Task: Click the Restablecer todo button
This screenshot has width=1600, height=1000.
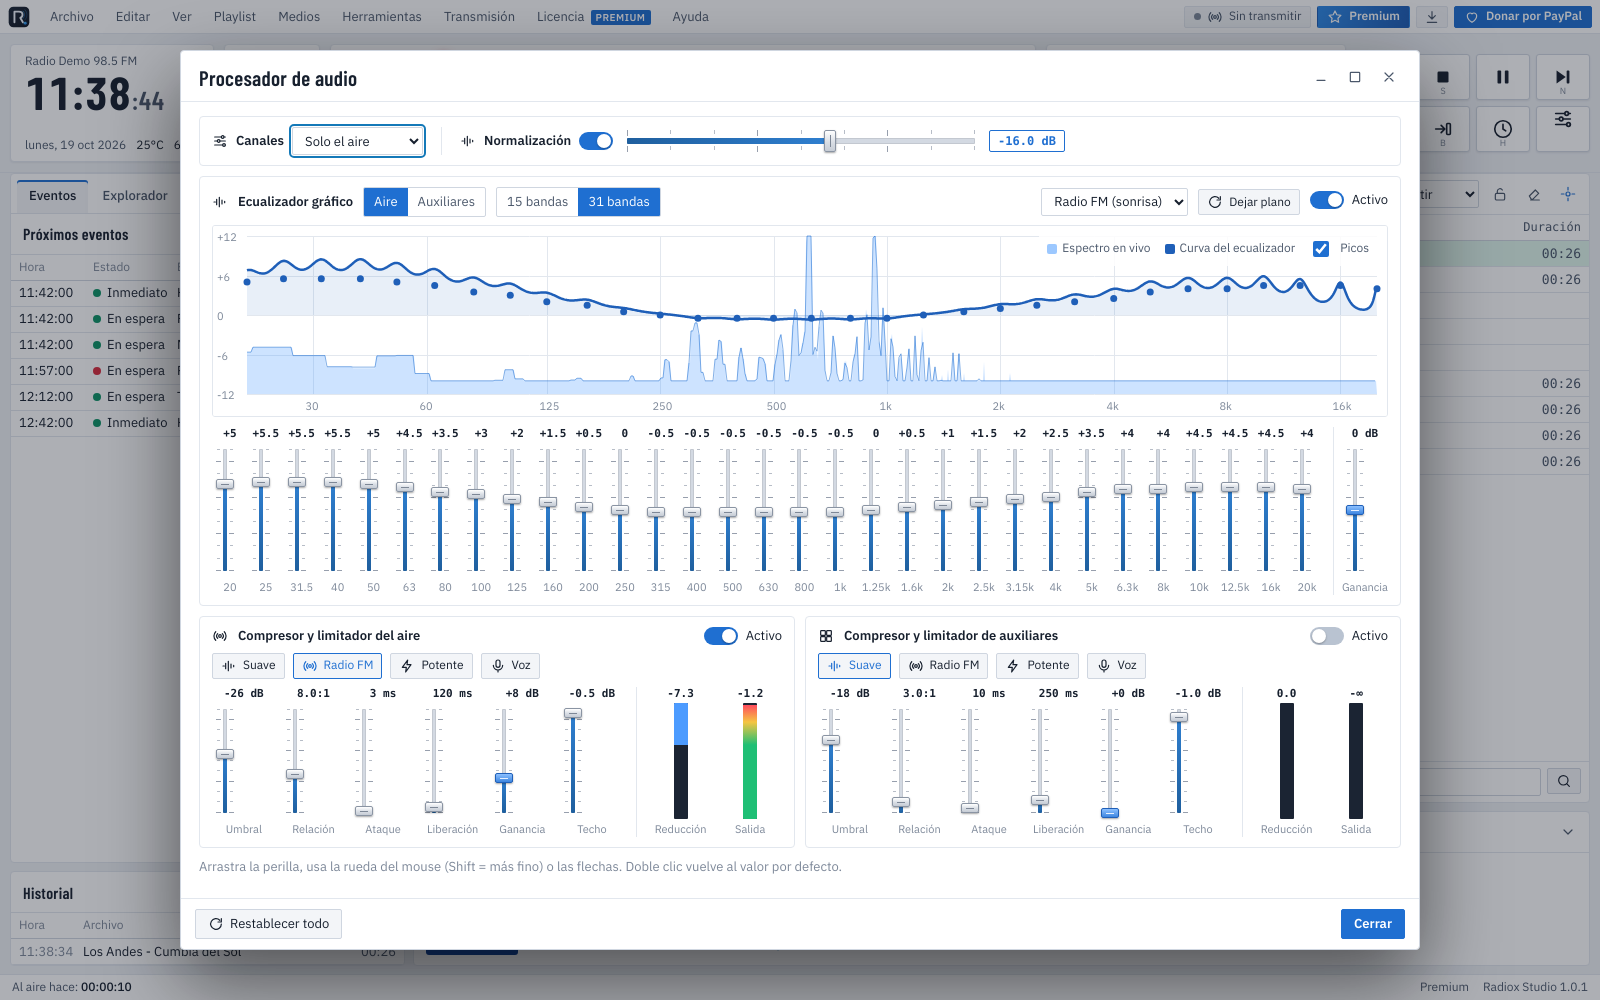Action: click(269, 924)
